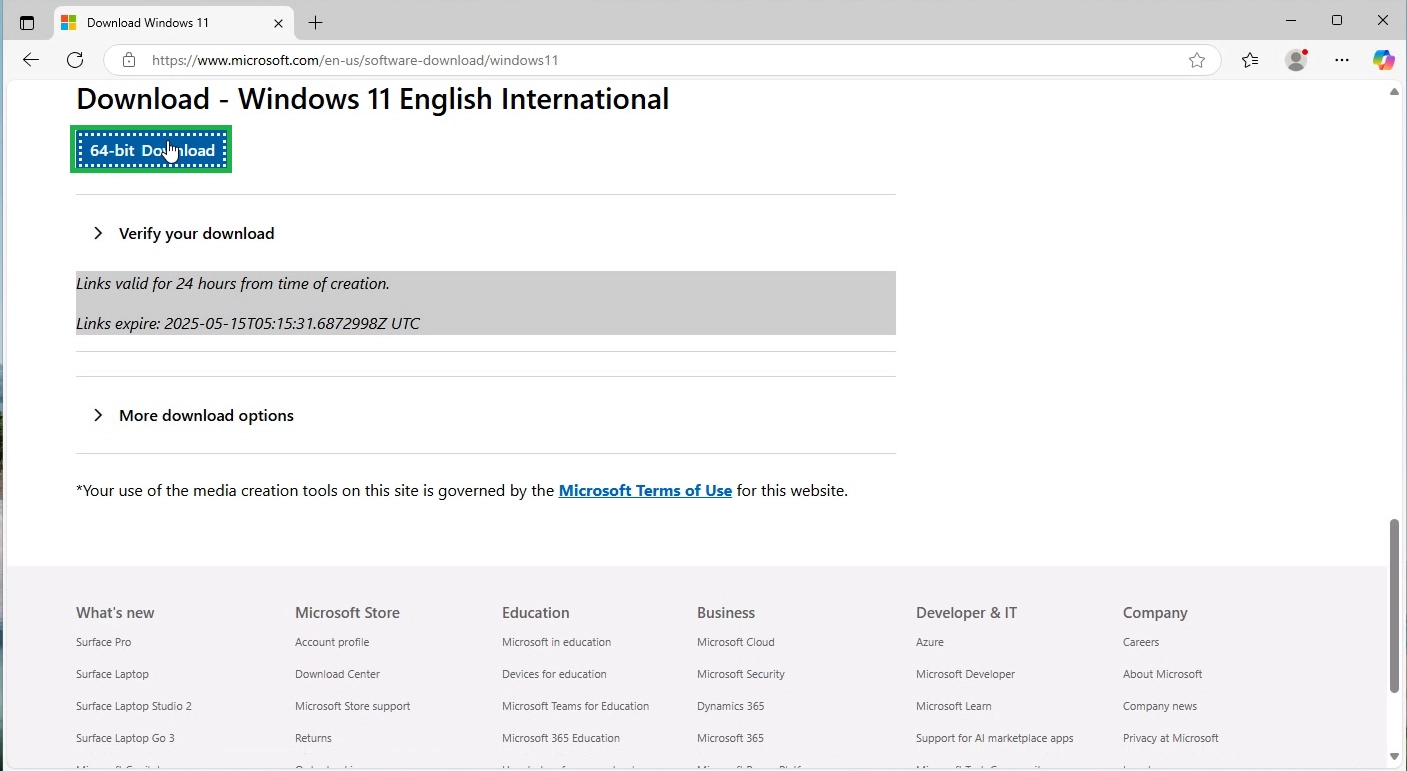Open a new tab with plus button
The height and width of the screenshot is (771, 1407).
point(316,22)
